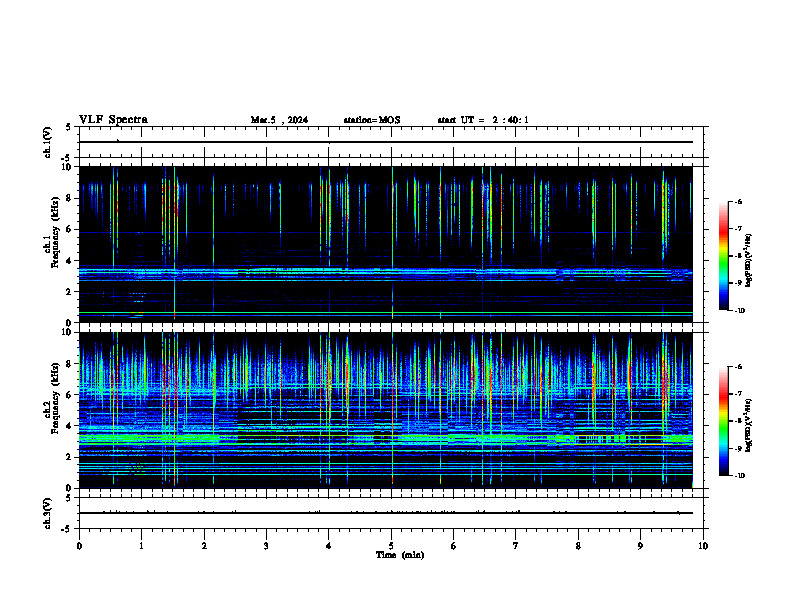Click the "6" time axis tick label
Image resolution: width=792 pixels, height=612 pixels.
454,546
